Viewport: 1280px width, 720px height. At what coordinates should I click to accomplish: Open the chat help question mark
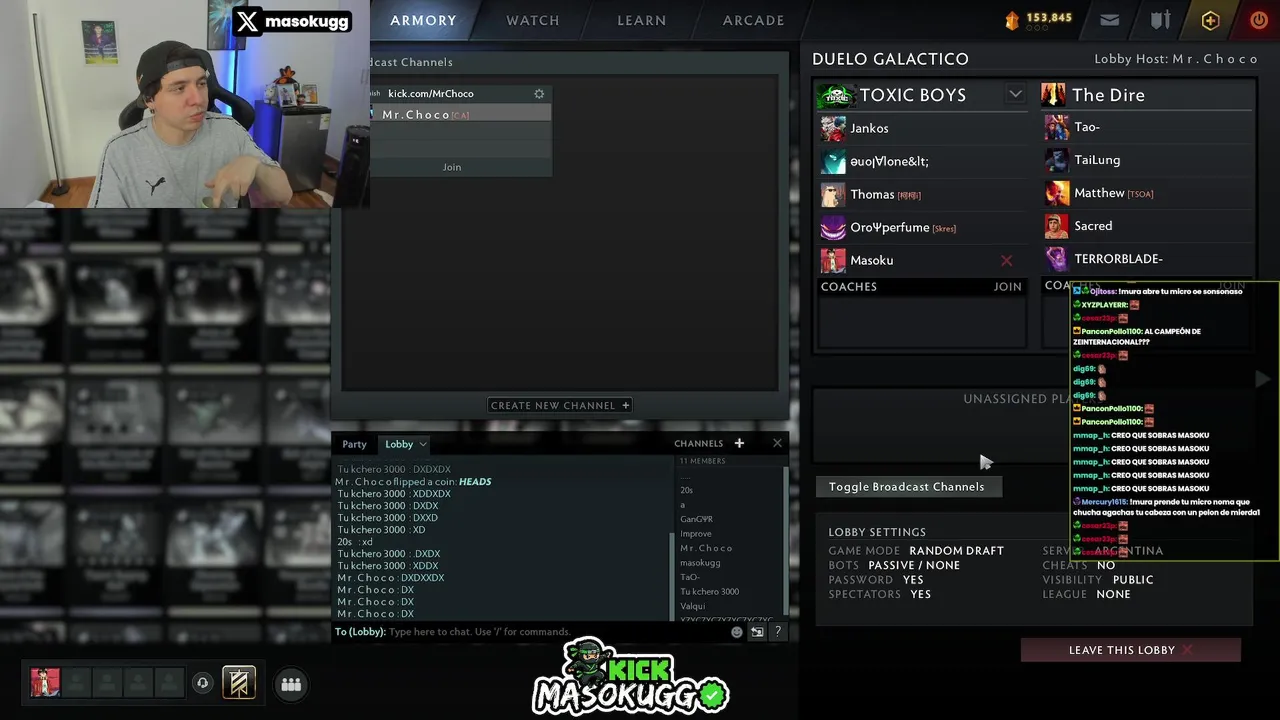pos(777,632)
